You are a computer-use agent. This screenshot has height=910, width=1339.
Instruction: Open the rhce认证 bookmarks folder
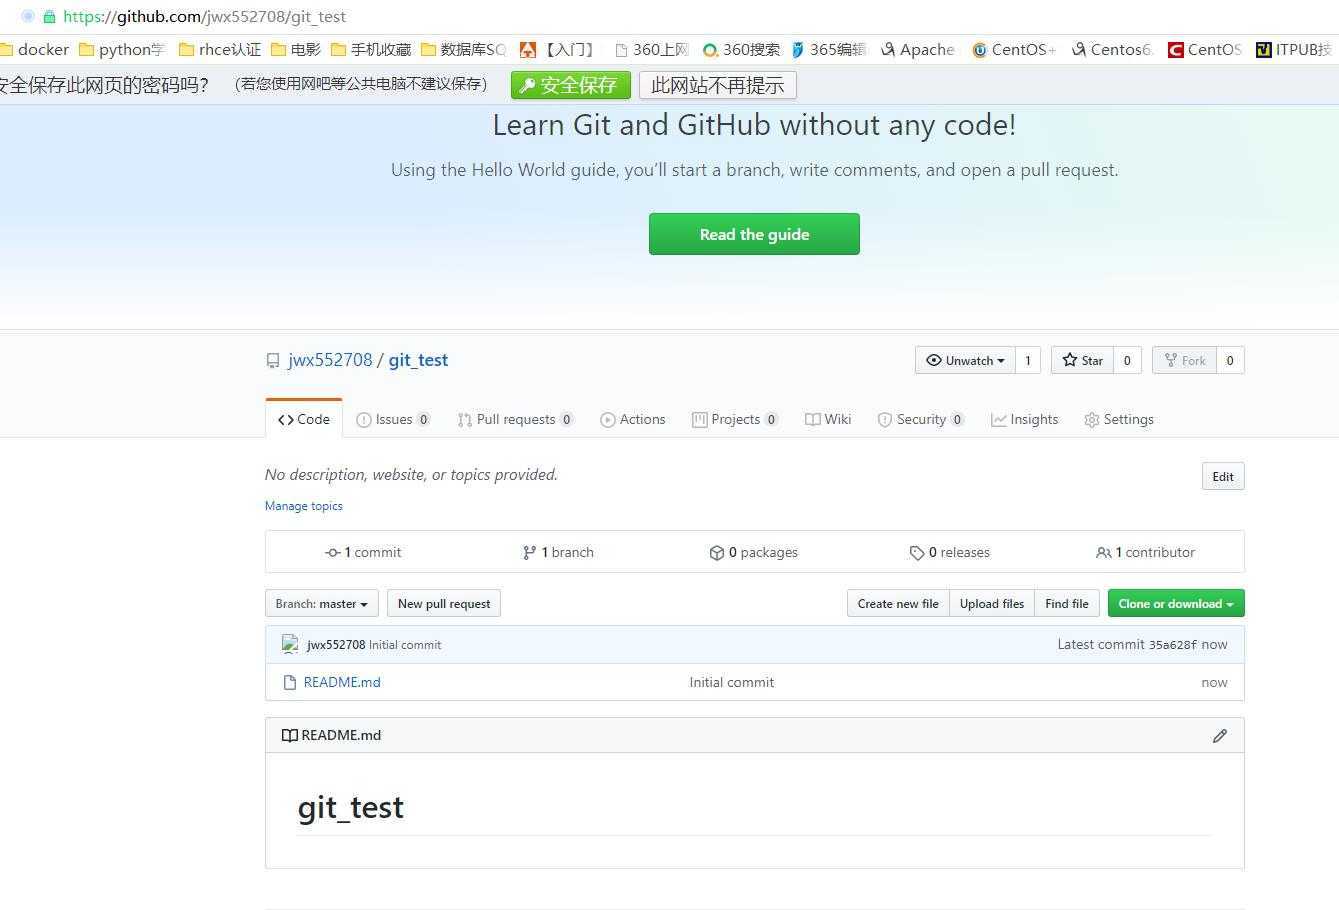220,49
